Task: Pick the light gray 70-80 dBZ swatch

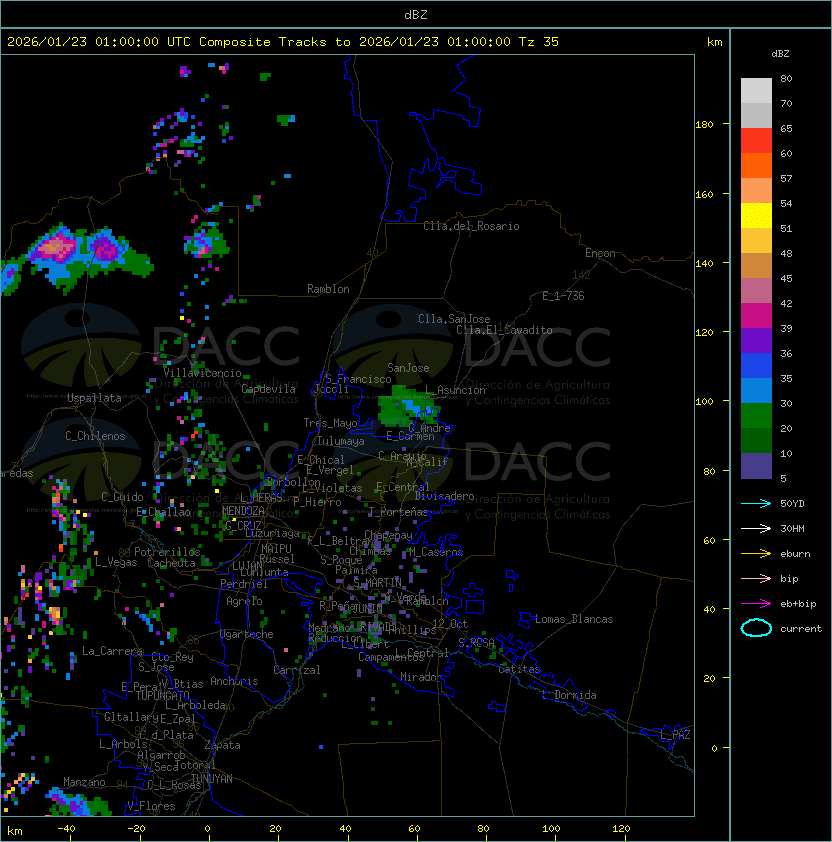Action: pos(756,91)
